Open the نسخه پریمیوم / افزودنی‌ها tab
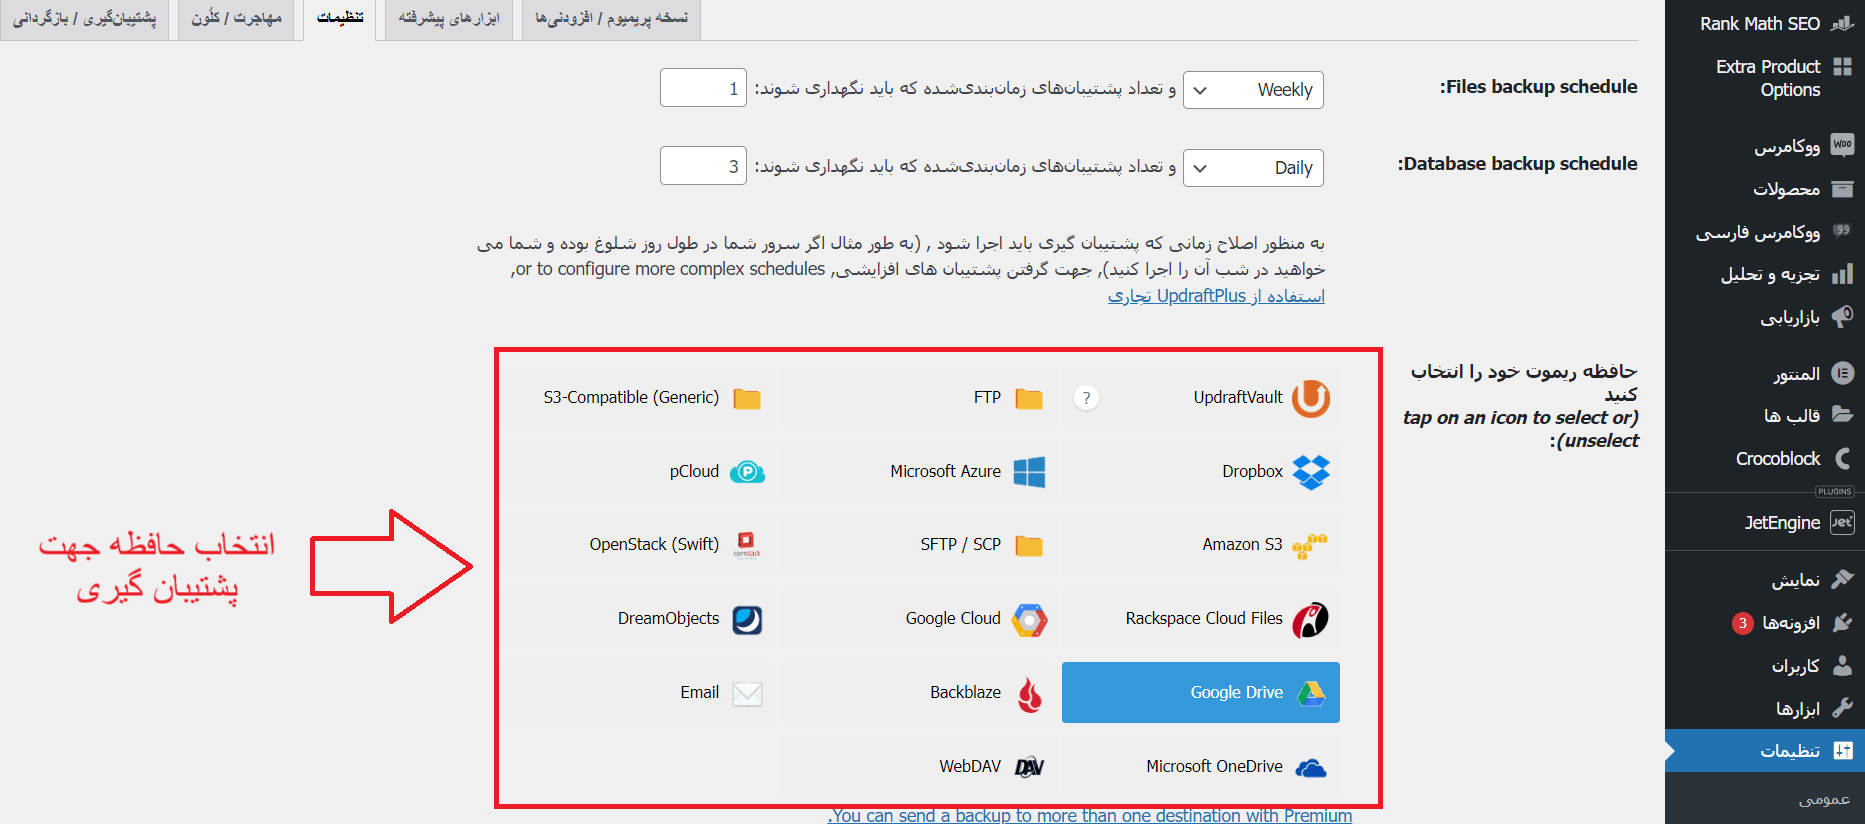The height and width of the screenshot is (824, 1865). click(x=611, y=19)
